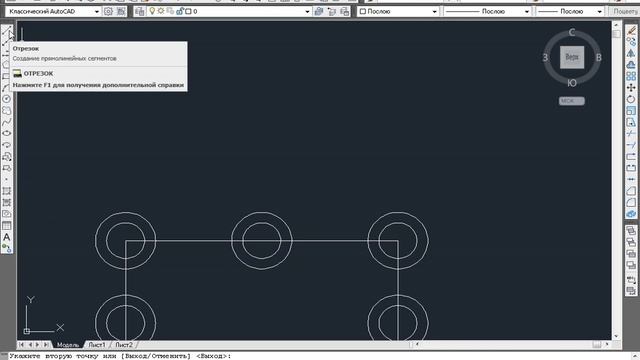Open Layer Properties Manager

140,11
